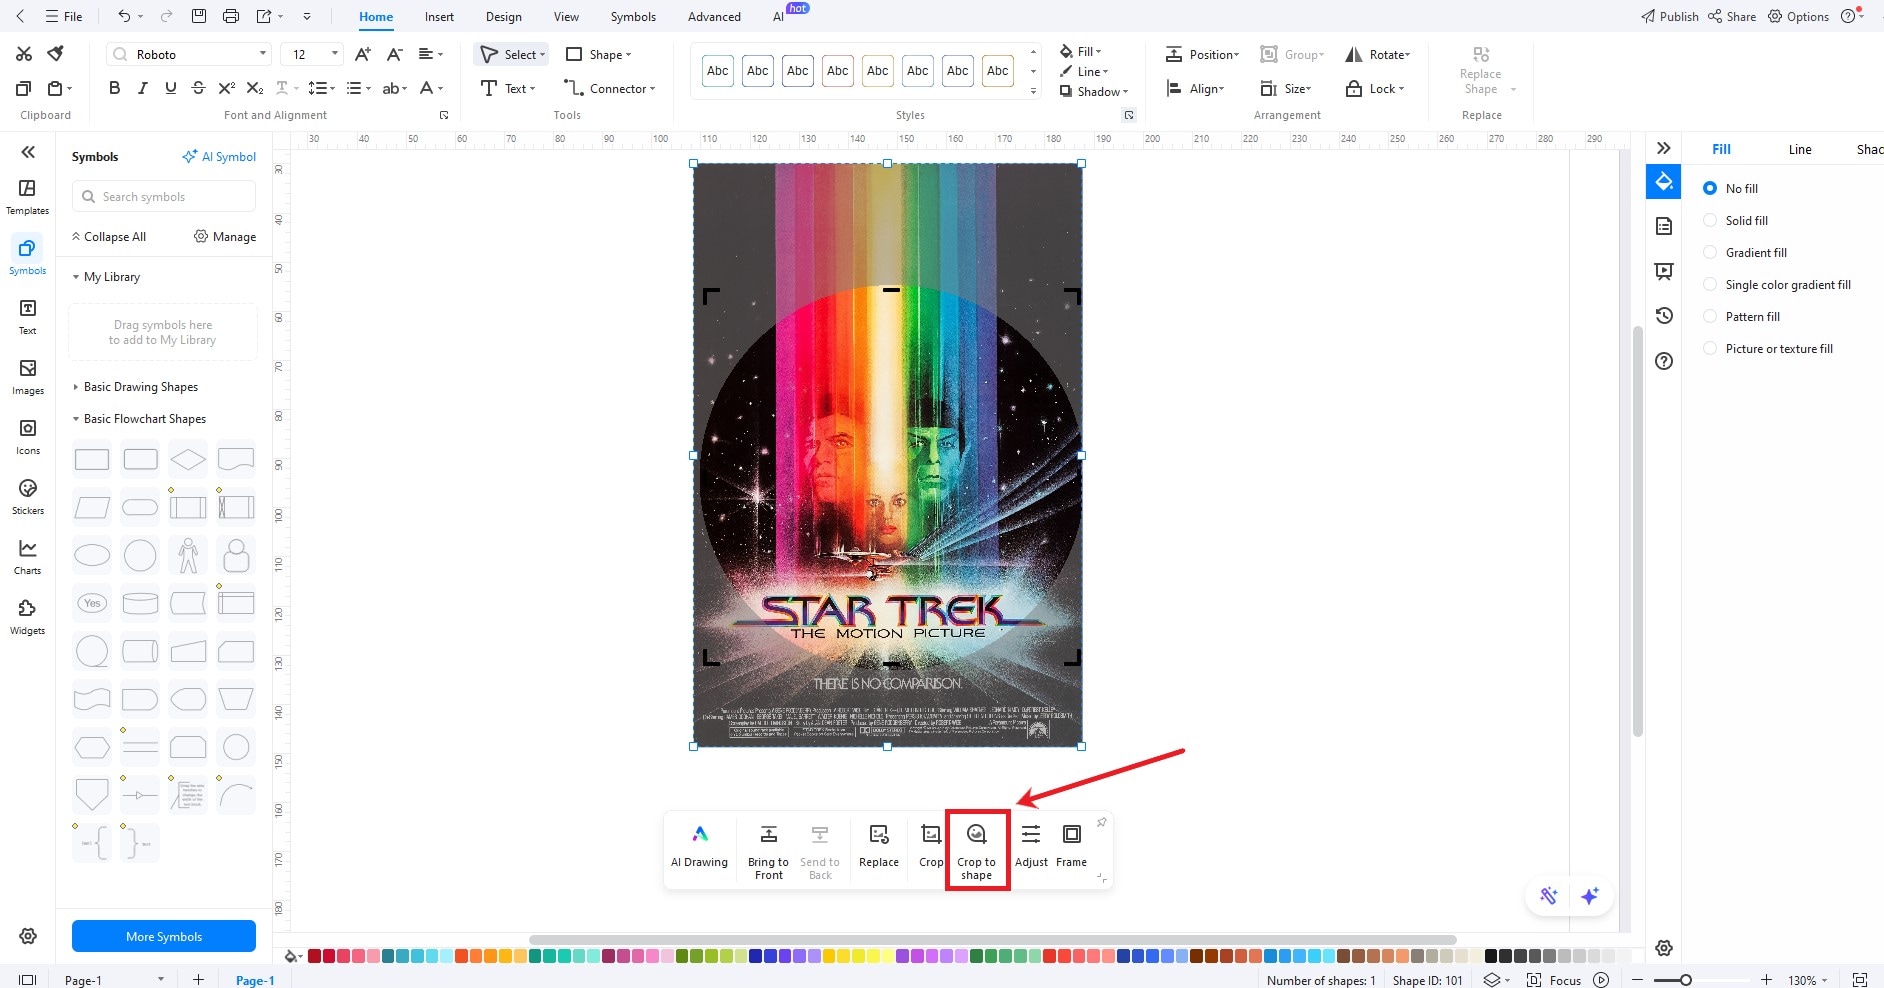Click the Frame tool in floating toolbar
Image resolution: width=1884 pixels, height=988 pixels.
pos(1071,845)
